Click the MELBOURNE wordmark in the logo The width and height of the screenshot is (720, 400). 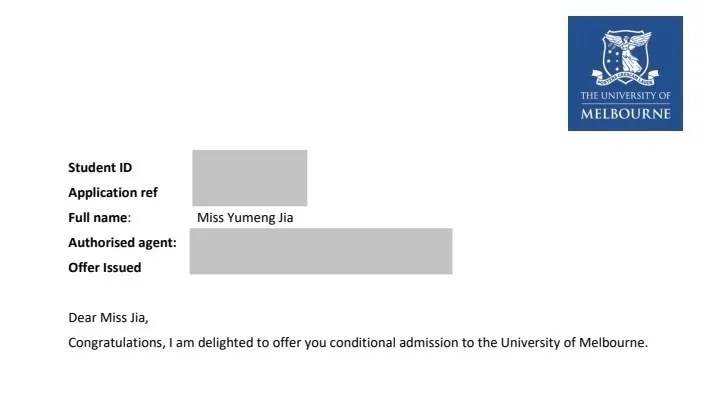625,113
